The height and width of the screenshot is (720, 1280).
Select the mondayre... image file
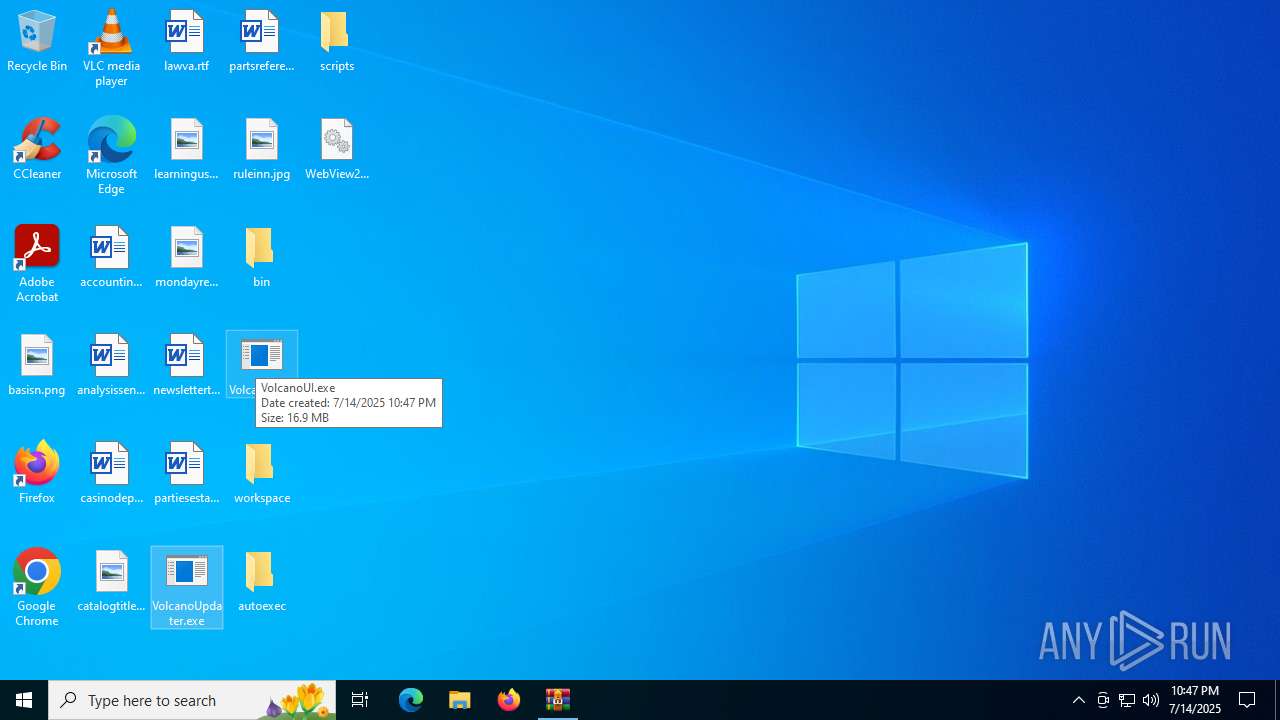186,258
